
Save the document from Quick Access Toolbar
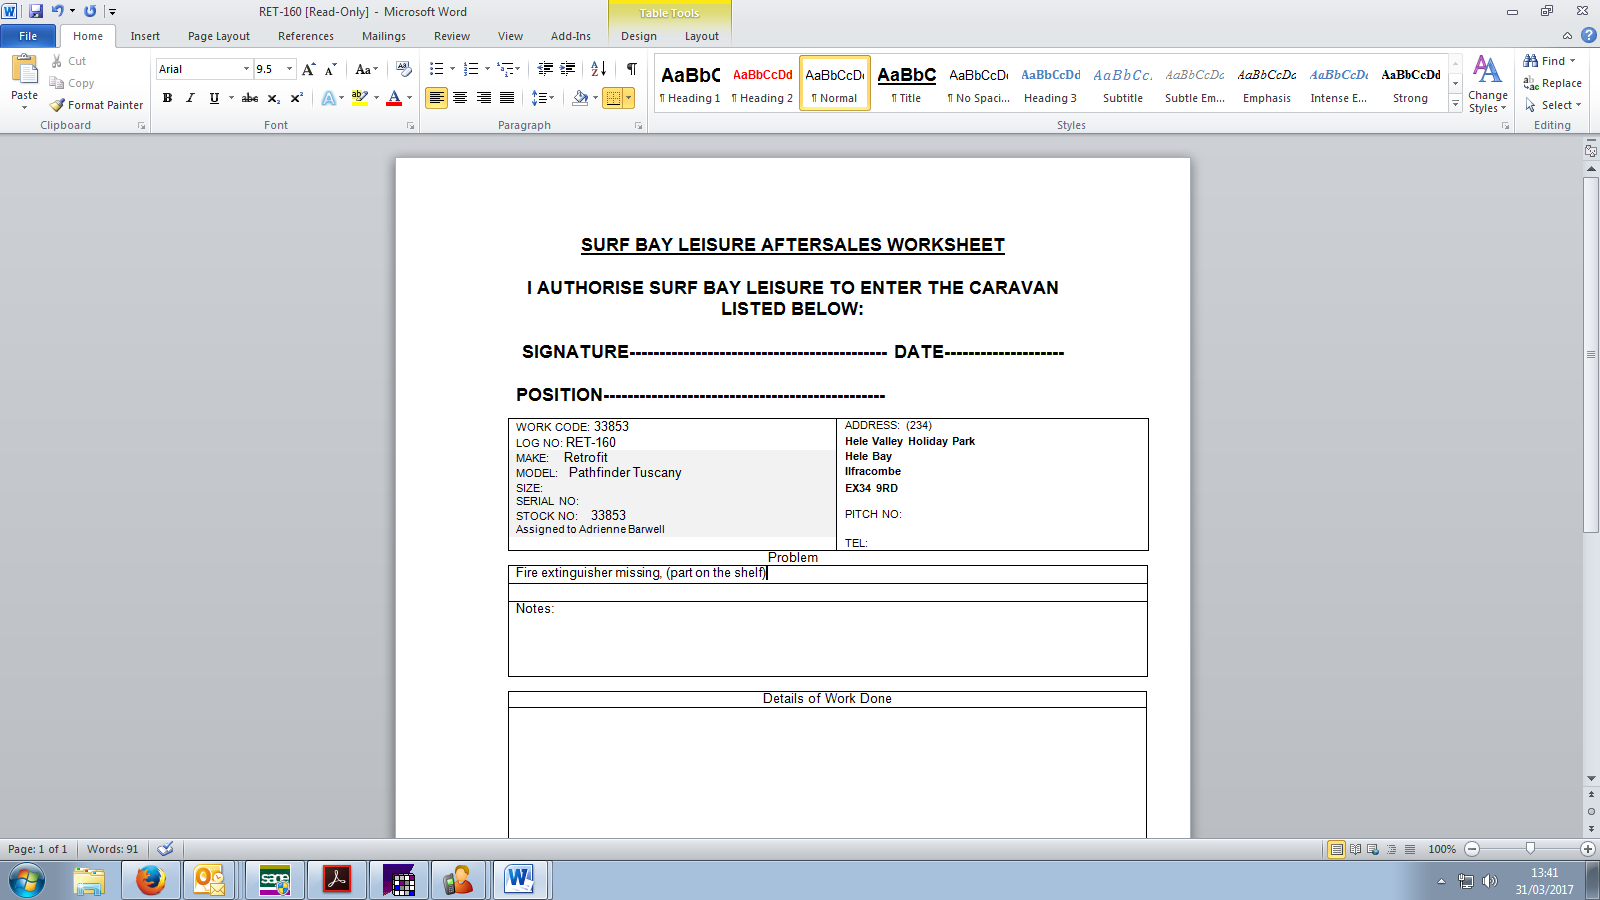tap(36, 11)
